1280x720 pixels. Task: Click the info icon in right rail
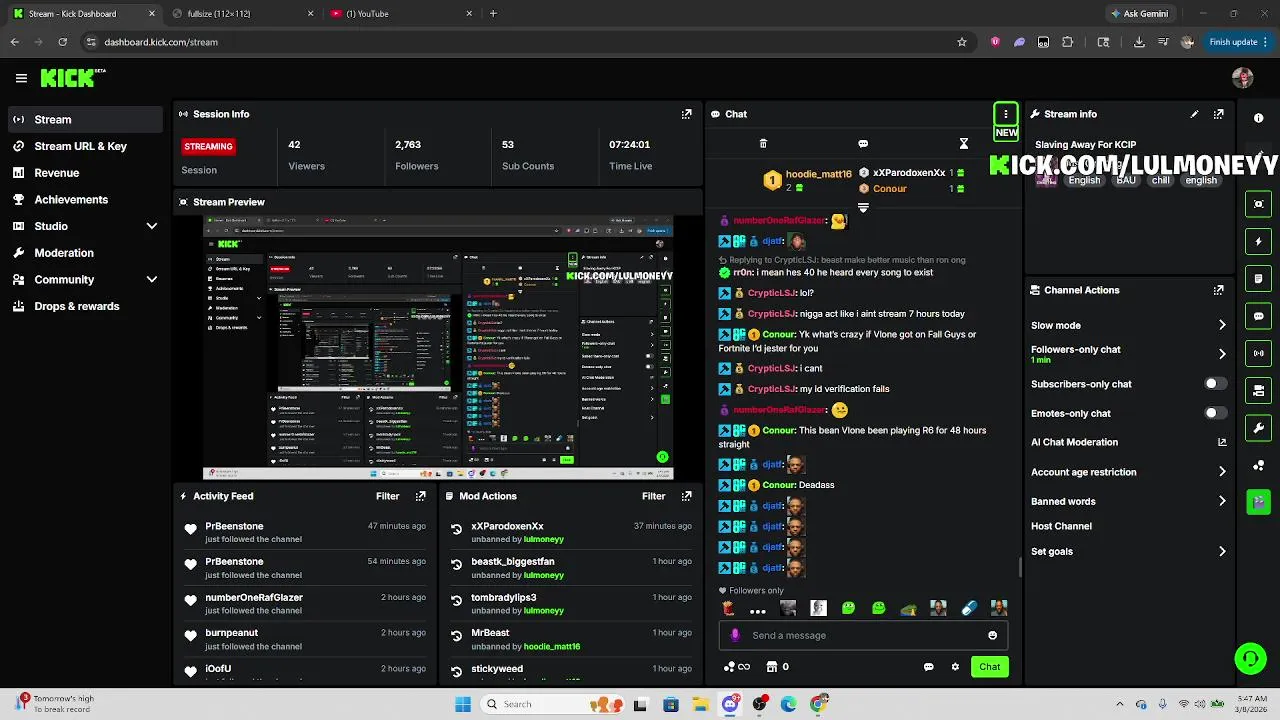point(1258,118)
